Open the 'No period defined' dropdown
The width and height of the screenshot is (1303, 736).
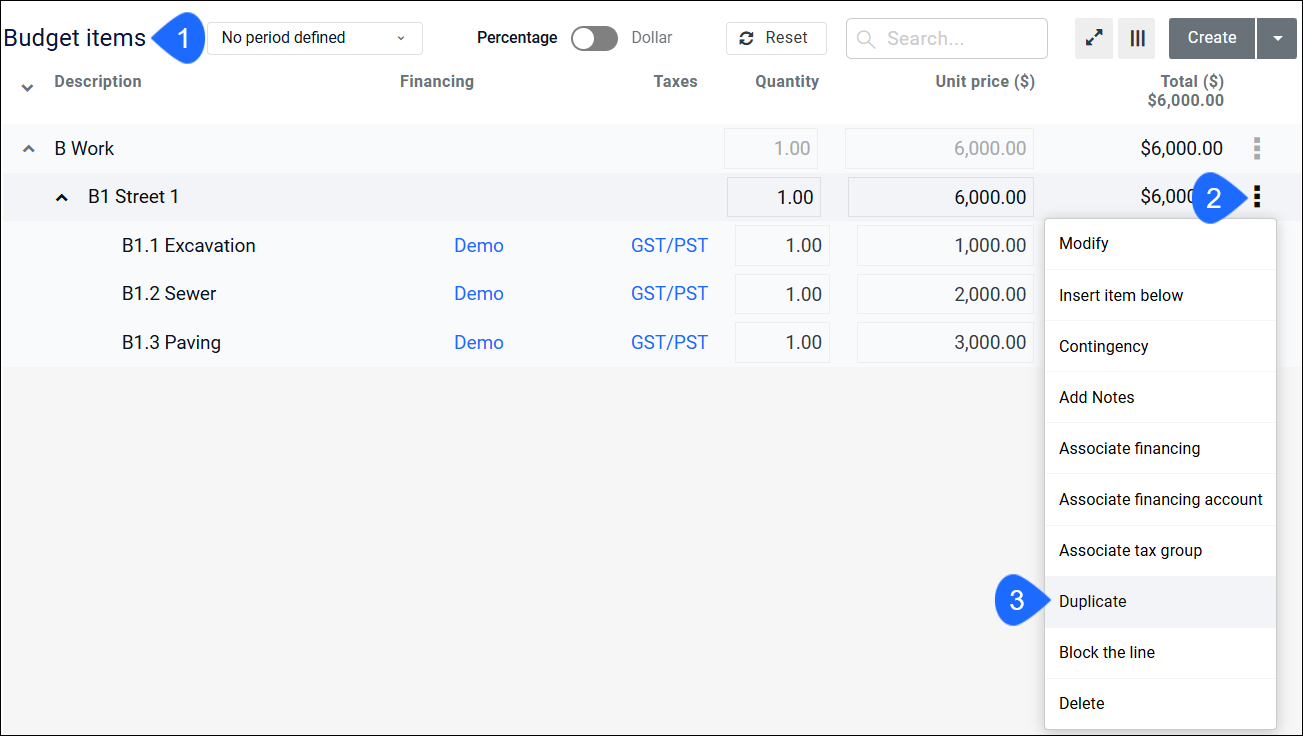315,38
